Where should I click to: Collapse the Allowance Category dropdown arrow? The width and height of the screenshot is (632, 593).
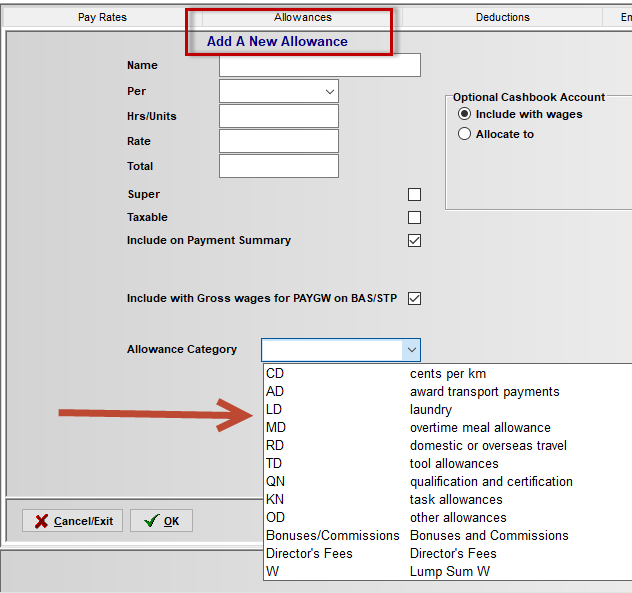410,350
